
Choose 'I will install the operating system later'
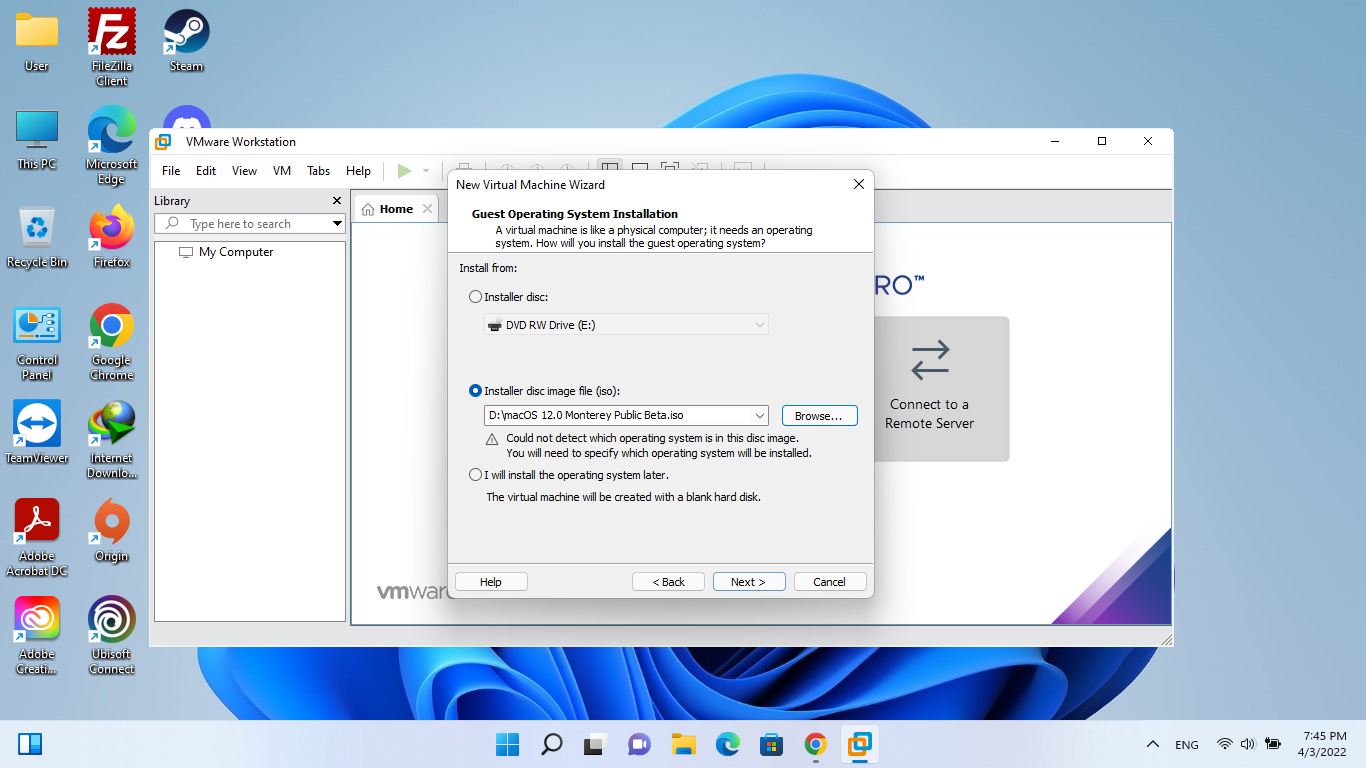pos(475,475)
